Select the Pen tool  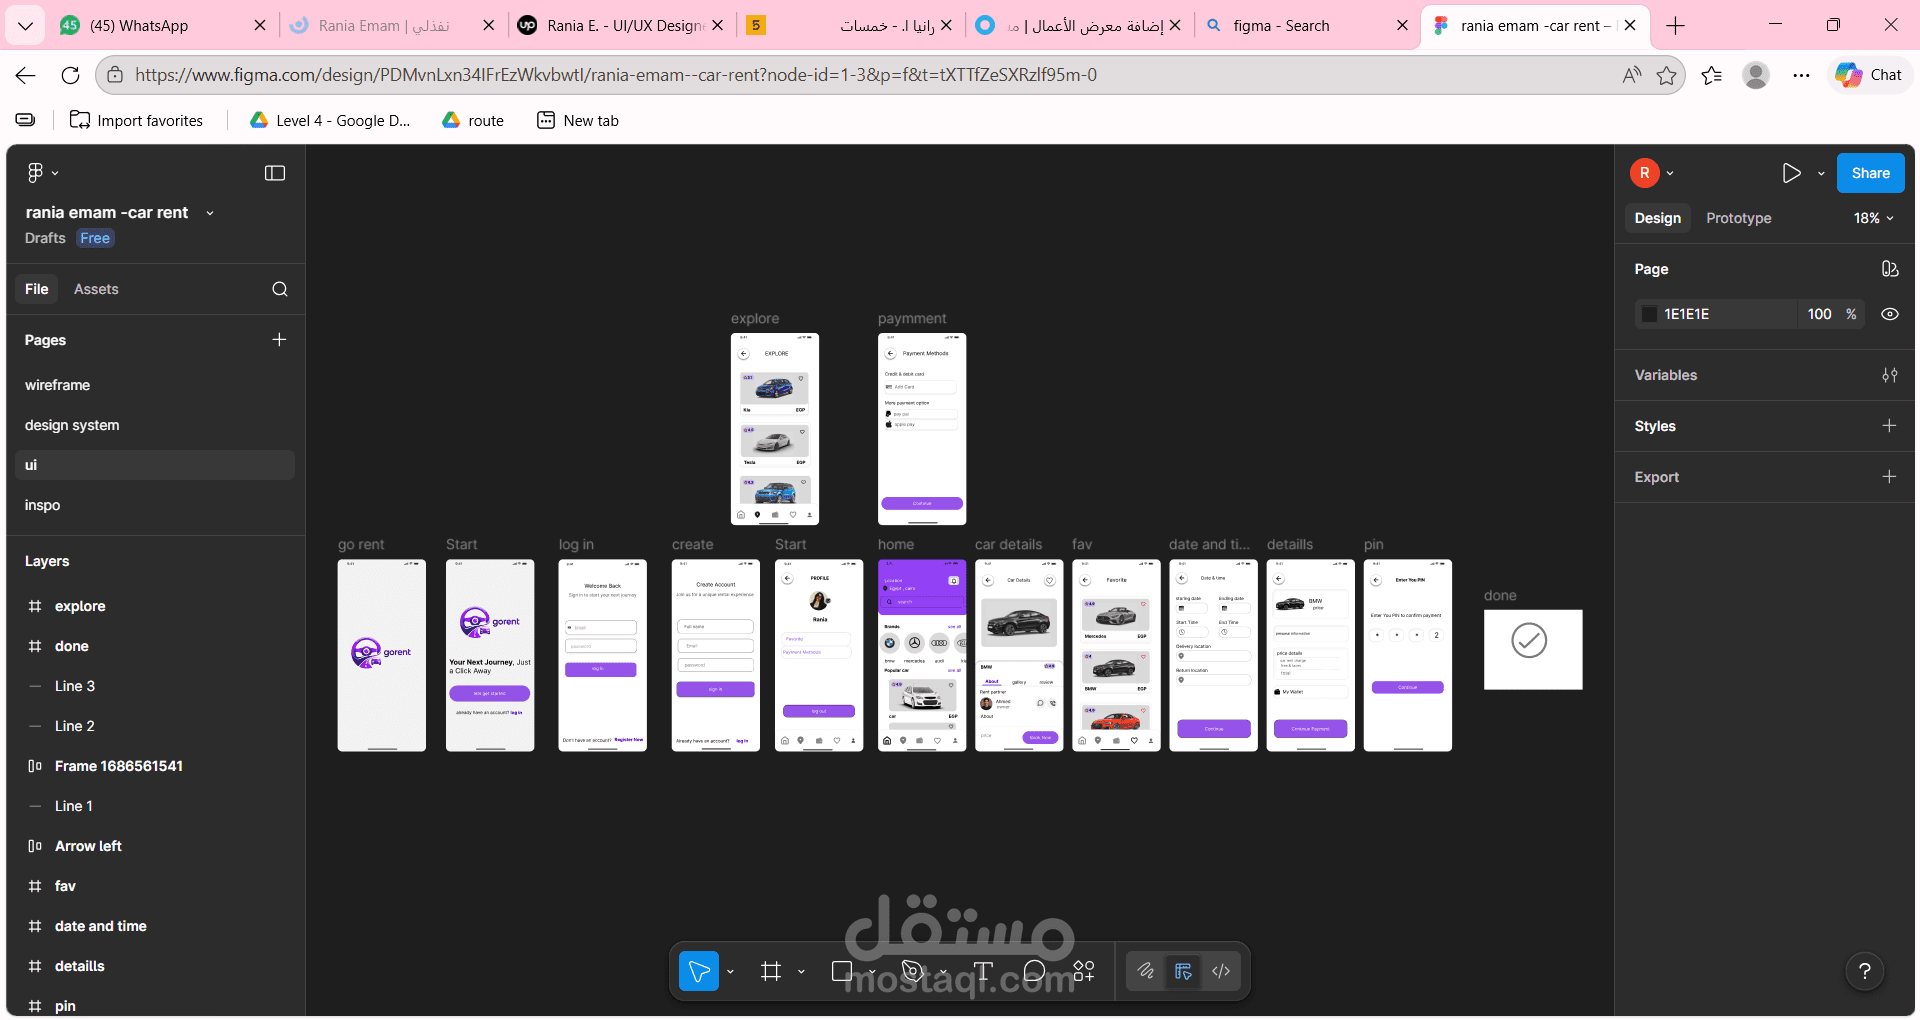[x=912, y=971]
